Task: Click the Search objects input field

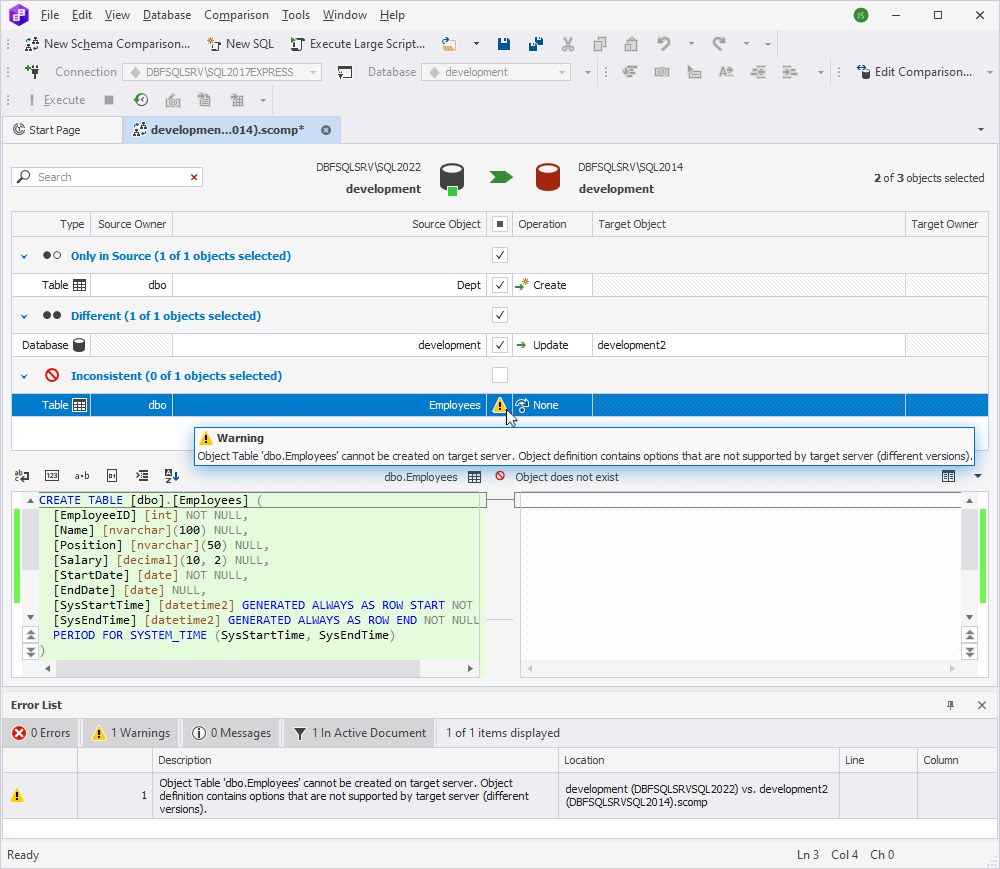Action: [107, 177]
